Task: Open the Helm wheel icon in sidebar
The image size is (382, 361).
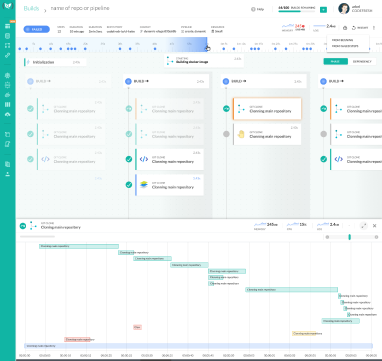Action: pos(7,75)
